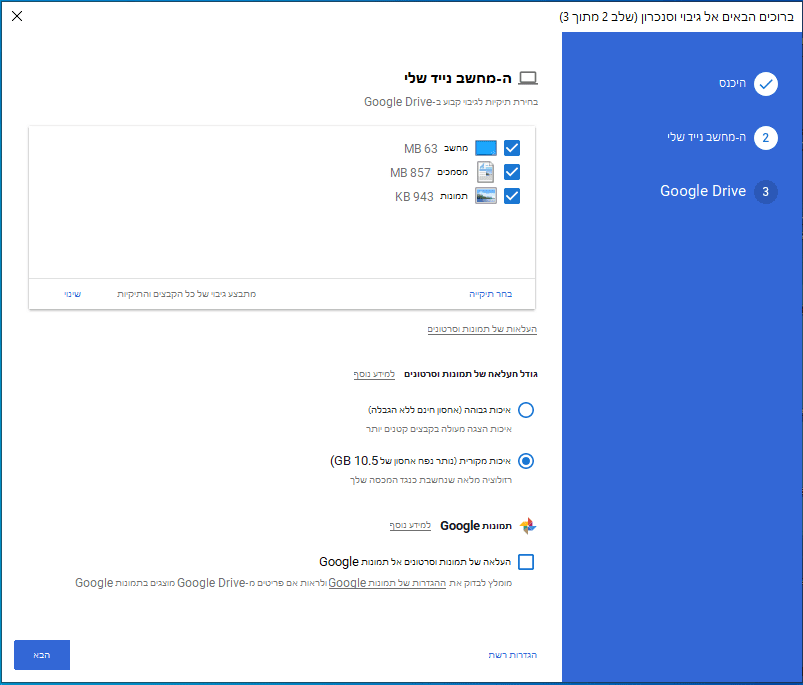Click the 'MB 857' size text

[410, 173]
